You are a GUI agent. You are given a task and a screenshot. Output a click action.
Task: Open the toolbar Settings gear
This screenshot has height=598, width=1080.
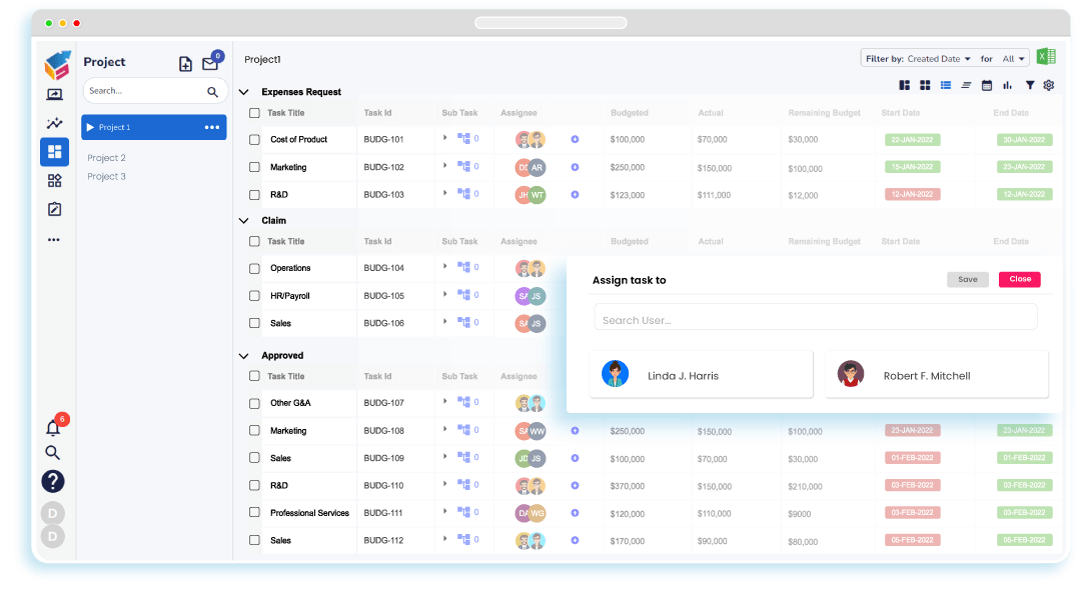[x=1048, y=85]
